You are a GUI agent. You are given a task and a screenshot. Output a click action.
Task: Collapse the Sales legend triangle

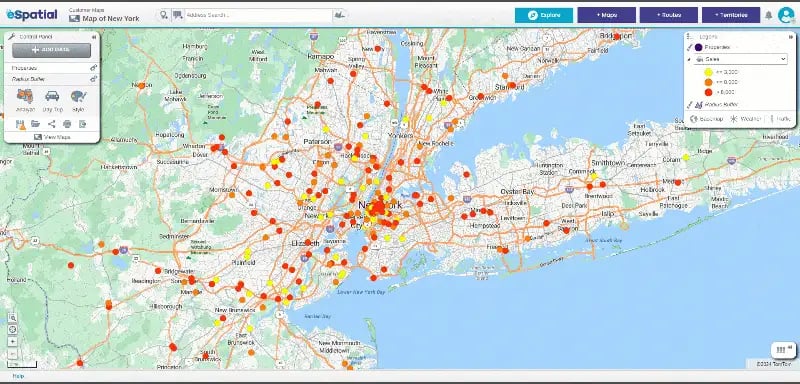tap(689, 59)
